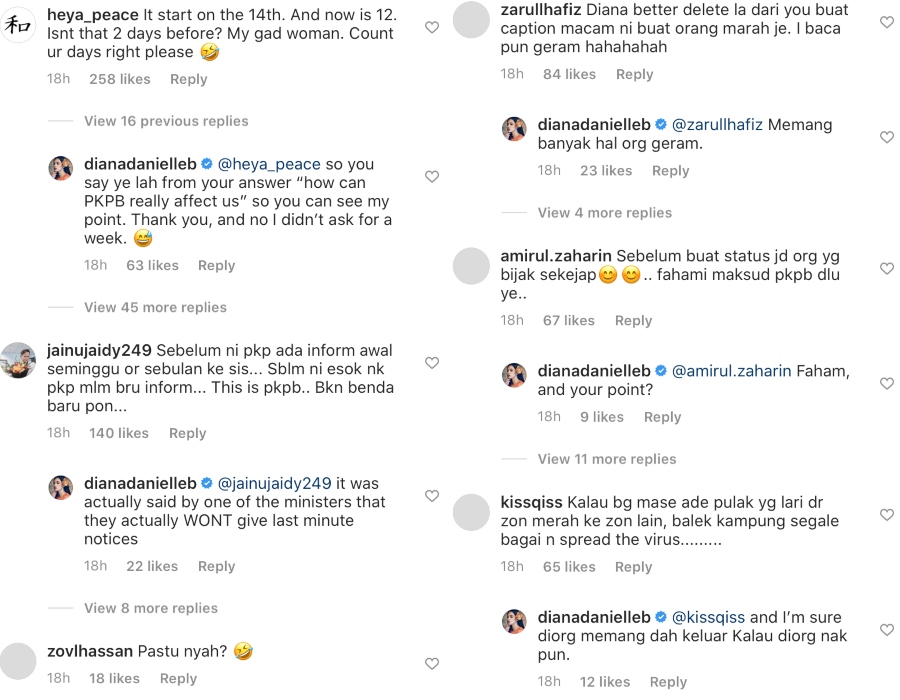Screen dimensions: 900x700
Task: Expand 'View 45 more replies'
Action: 155,307
